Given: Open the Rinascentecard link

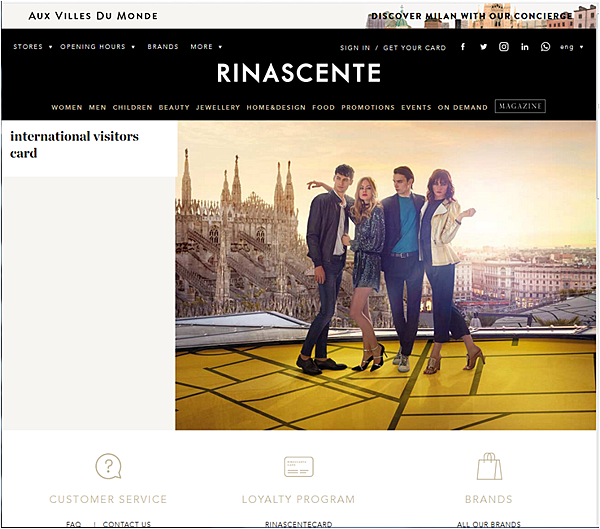Looking at the screenshot, I should 298,524.
